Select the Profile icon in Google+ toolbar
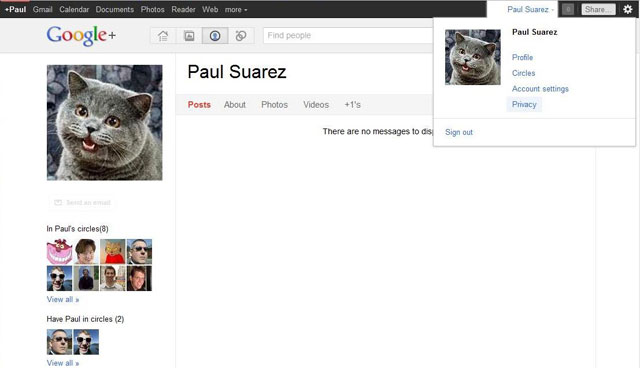 point(215,36)
